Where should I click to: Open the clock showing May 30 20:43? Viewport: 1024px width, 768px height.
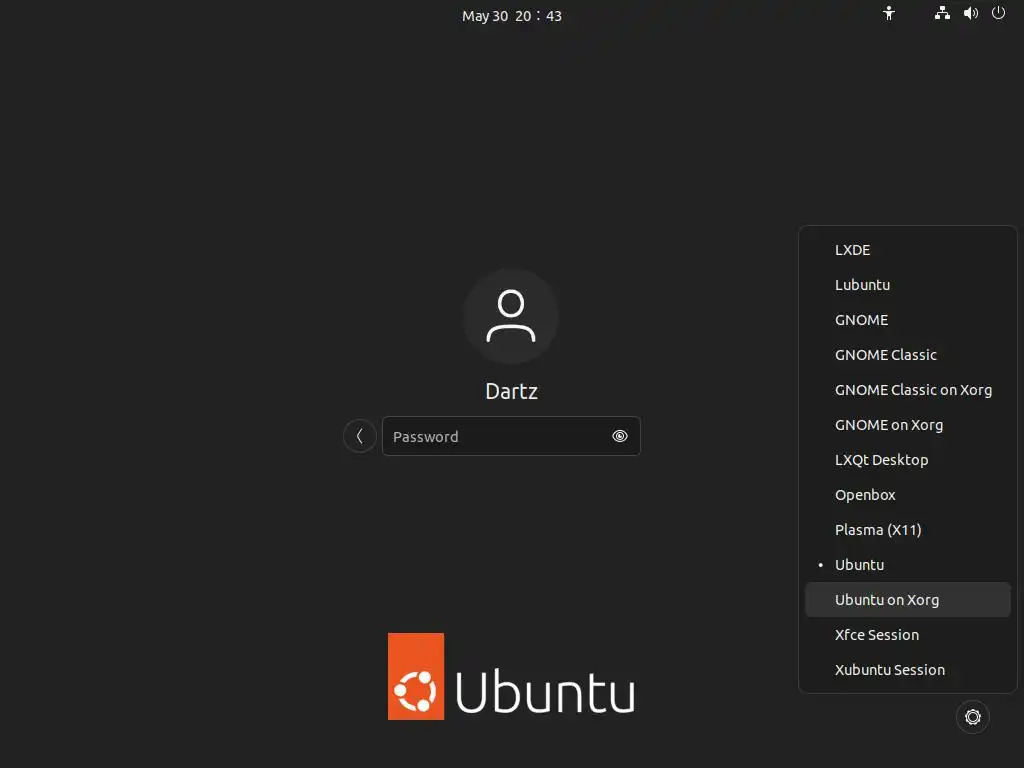[x=511, y=16]
